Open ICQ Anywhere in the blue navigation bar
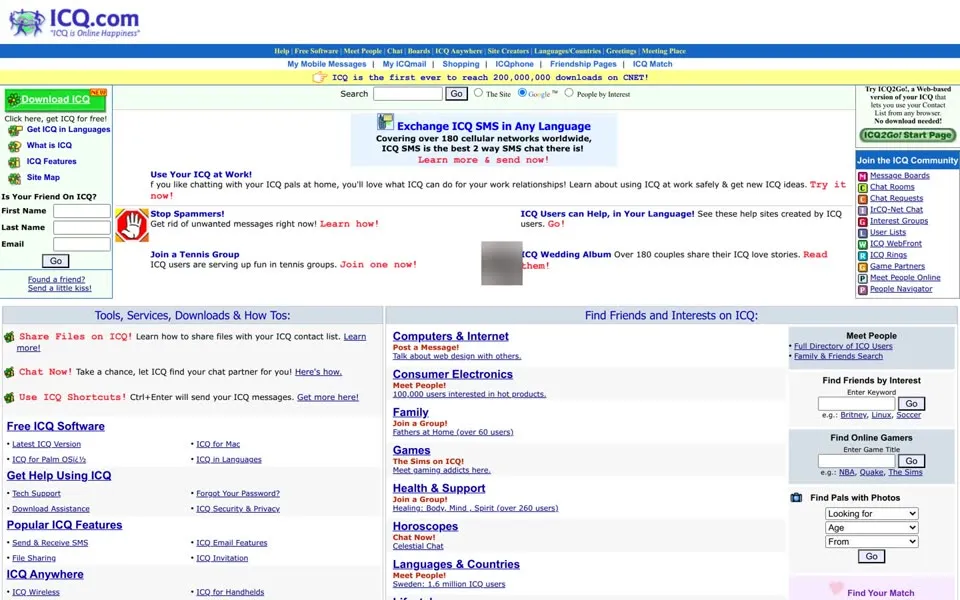This screenshot has width=960, height=600. point(459,51)
